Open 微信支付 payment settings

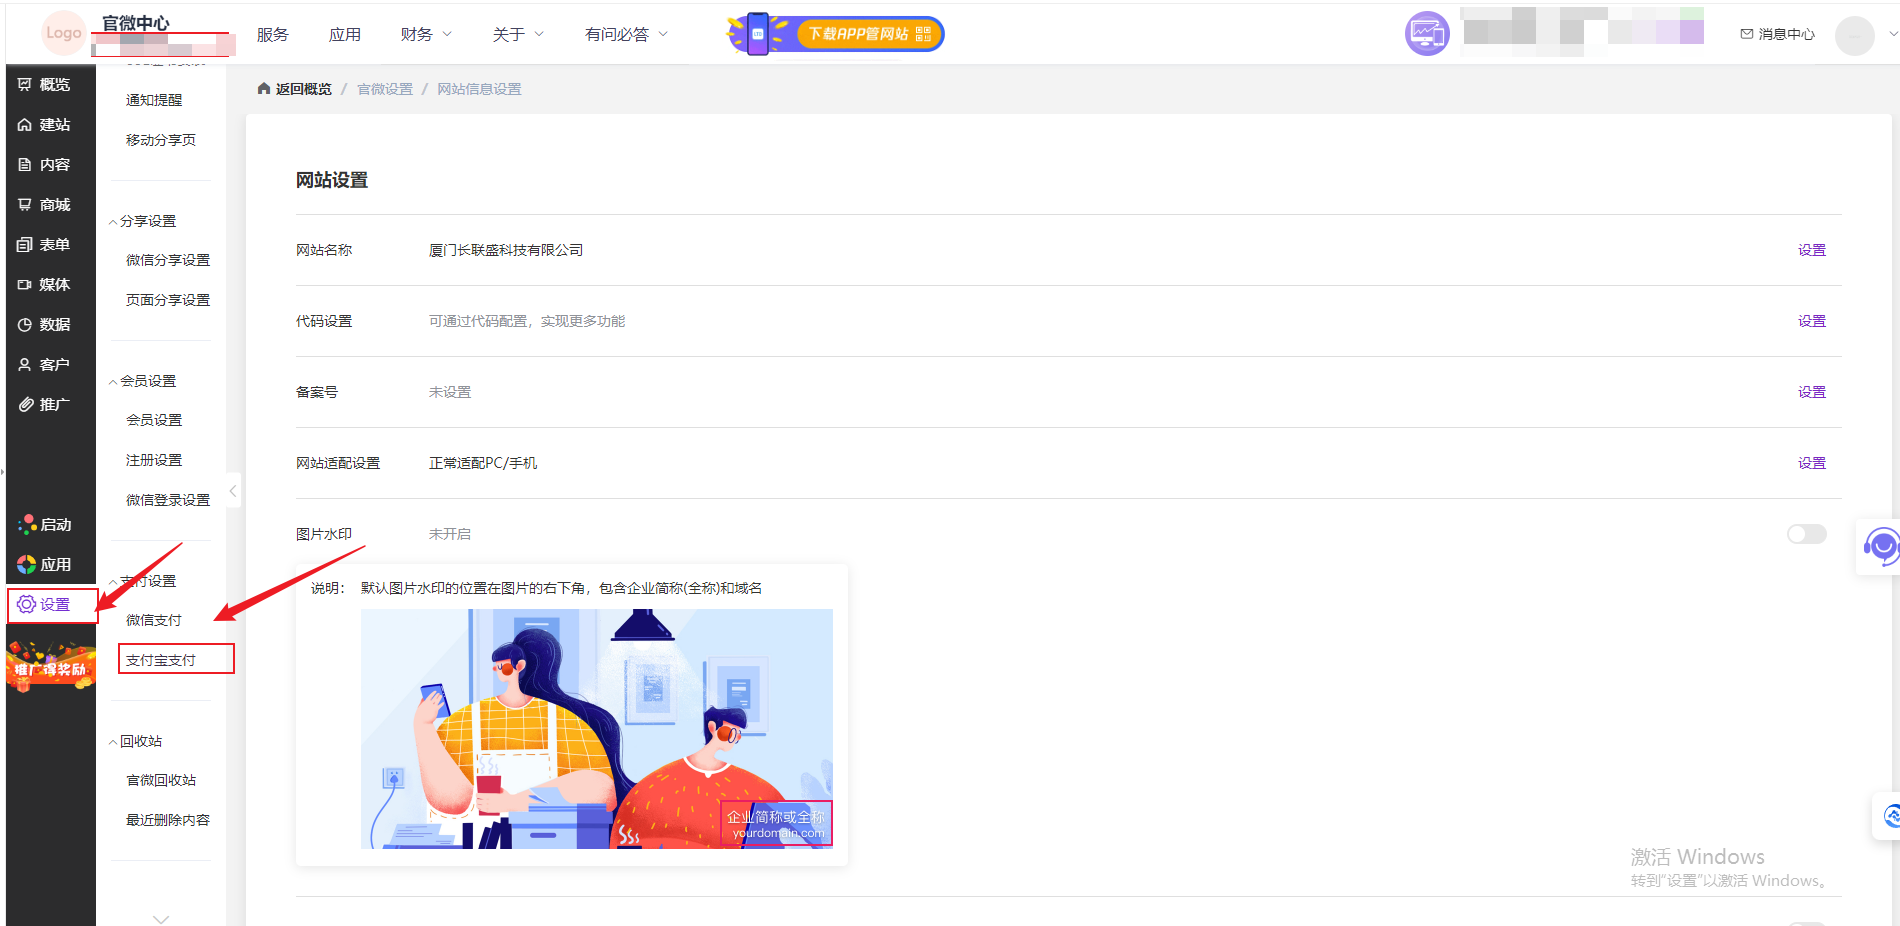pos(154,620)
